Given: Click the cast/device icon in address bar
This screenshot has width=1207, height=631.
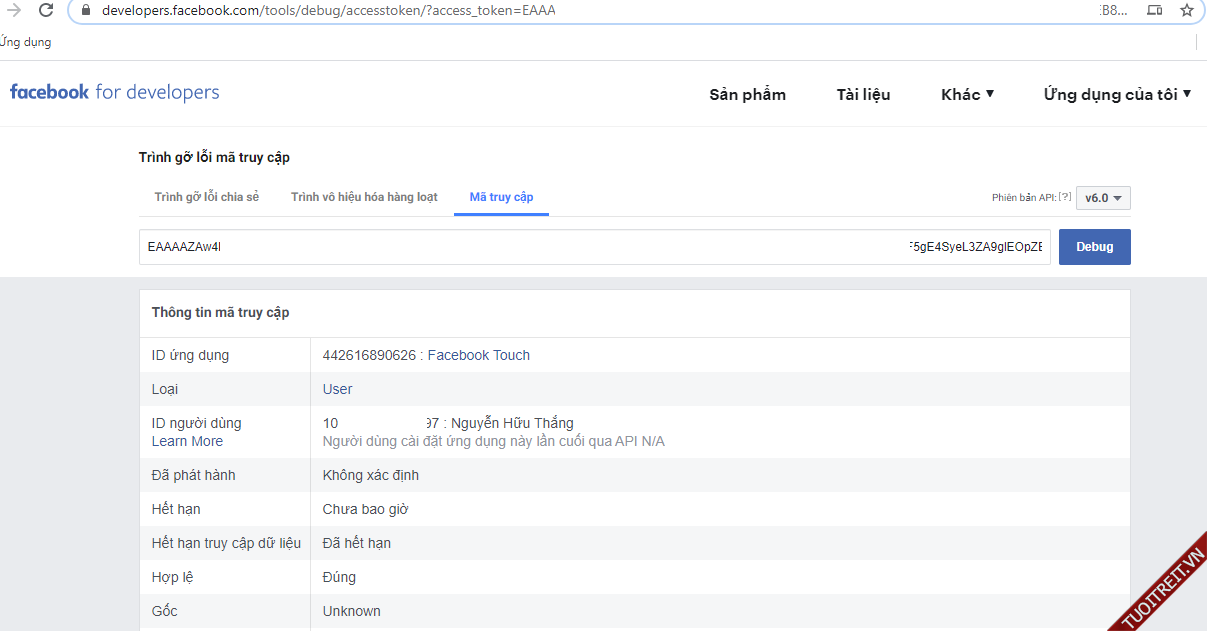Looking at the screenshot, I should point(1155,10).
